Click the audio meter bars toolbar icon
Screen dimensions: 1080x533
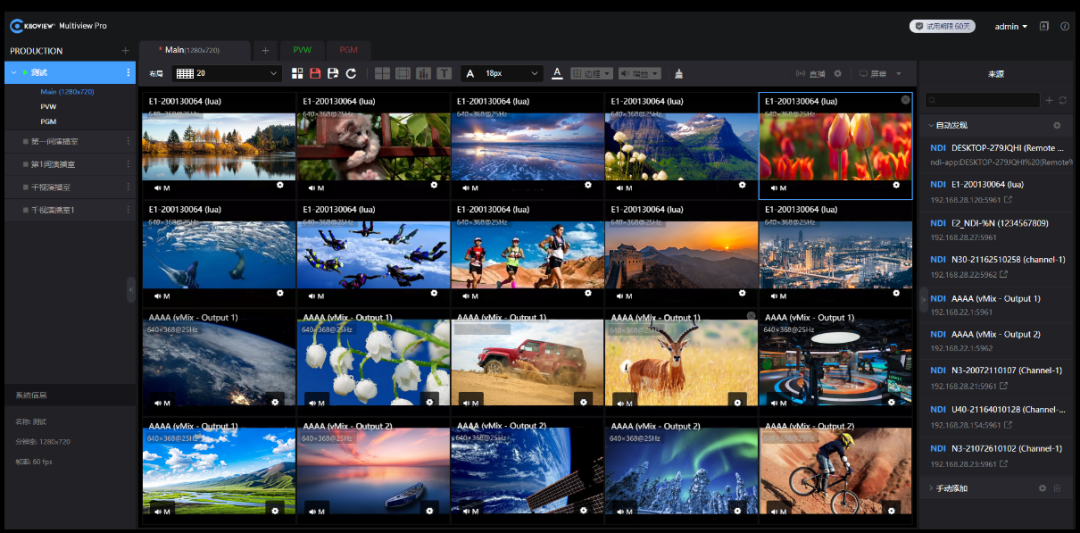point(424,73)
